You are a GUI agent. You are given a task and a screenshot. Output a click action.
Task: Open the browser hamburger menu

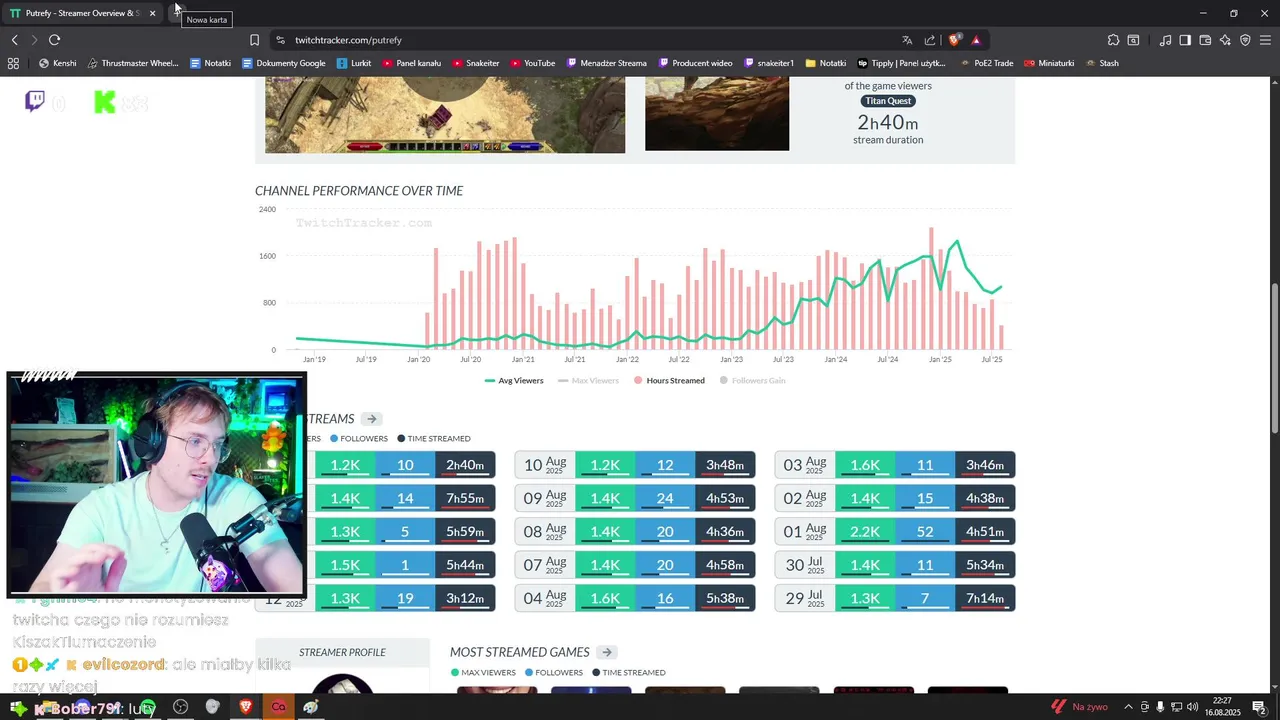1265,40
